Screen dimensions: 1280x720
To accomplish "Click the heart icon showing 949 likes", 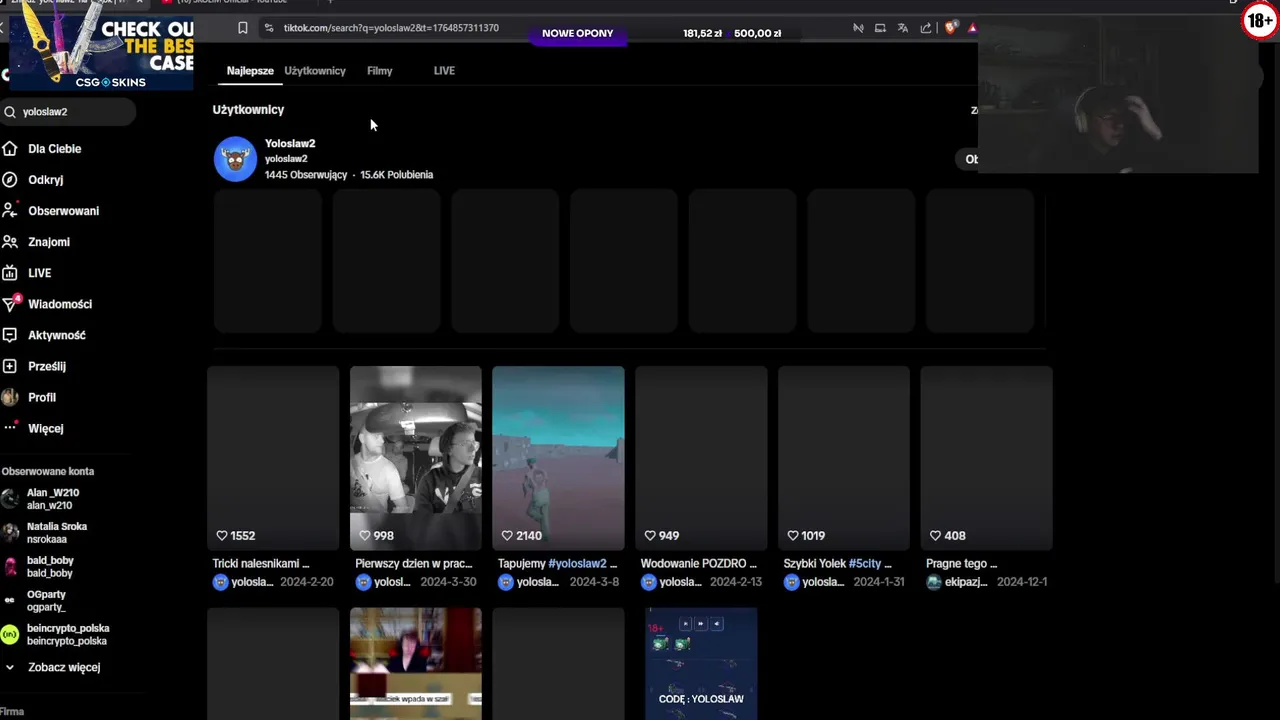I will 650,536.
